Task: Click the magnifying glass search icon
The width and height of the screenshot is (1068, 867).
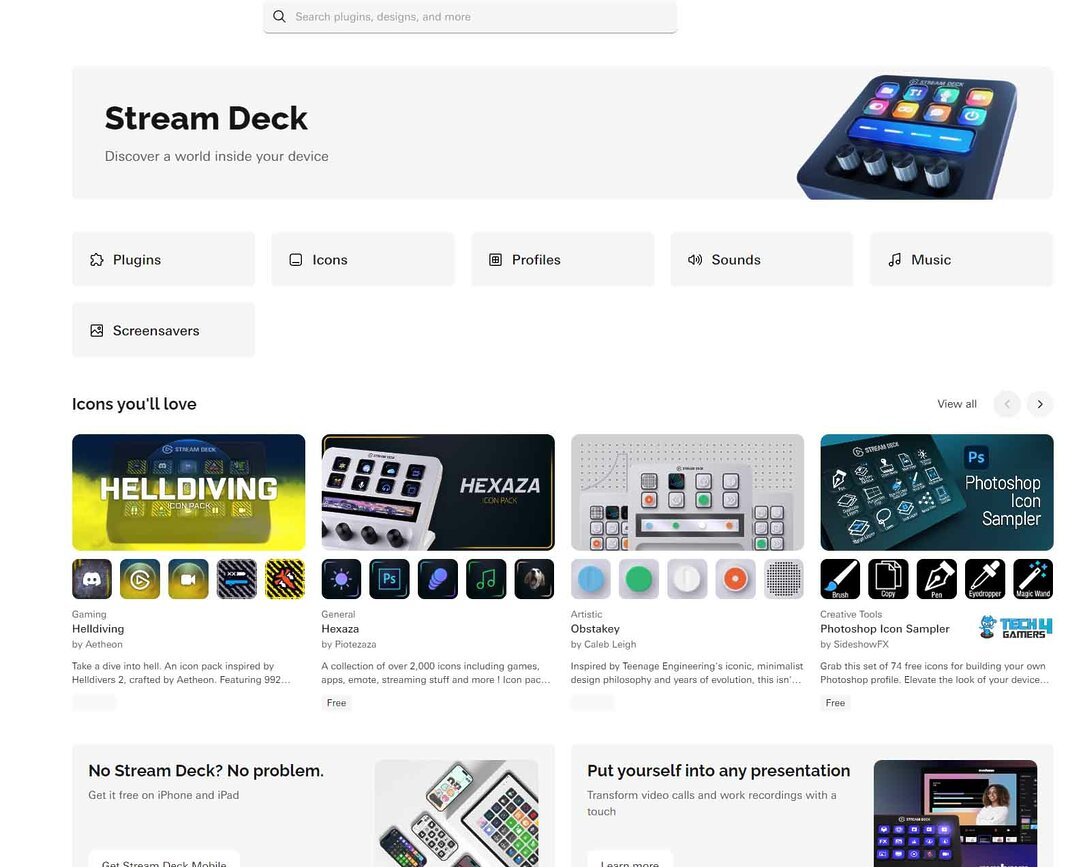Action: pos(279,17)
